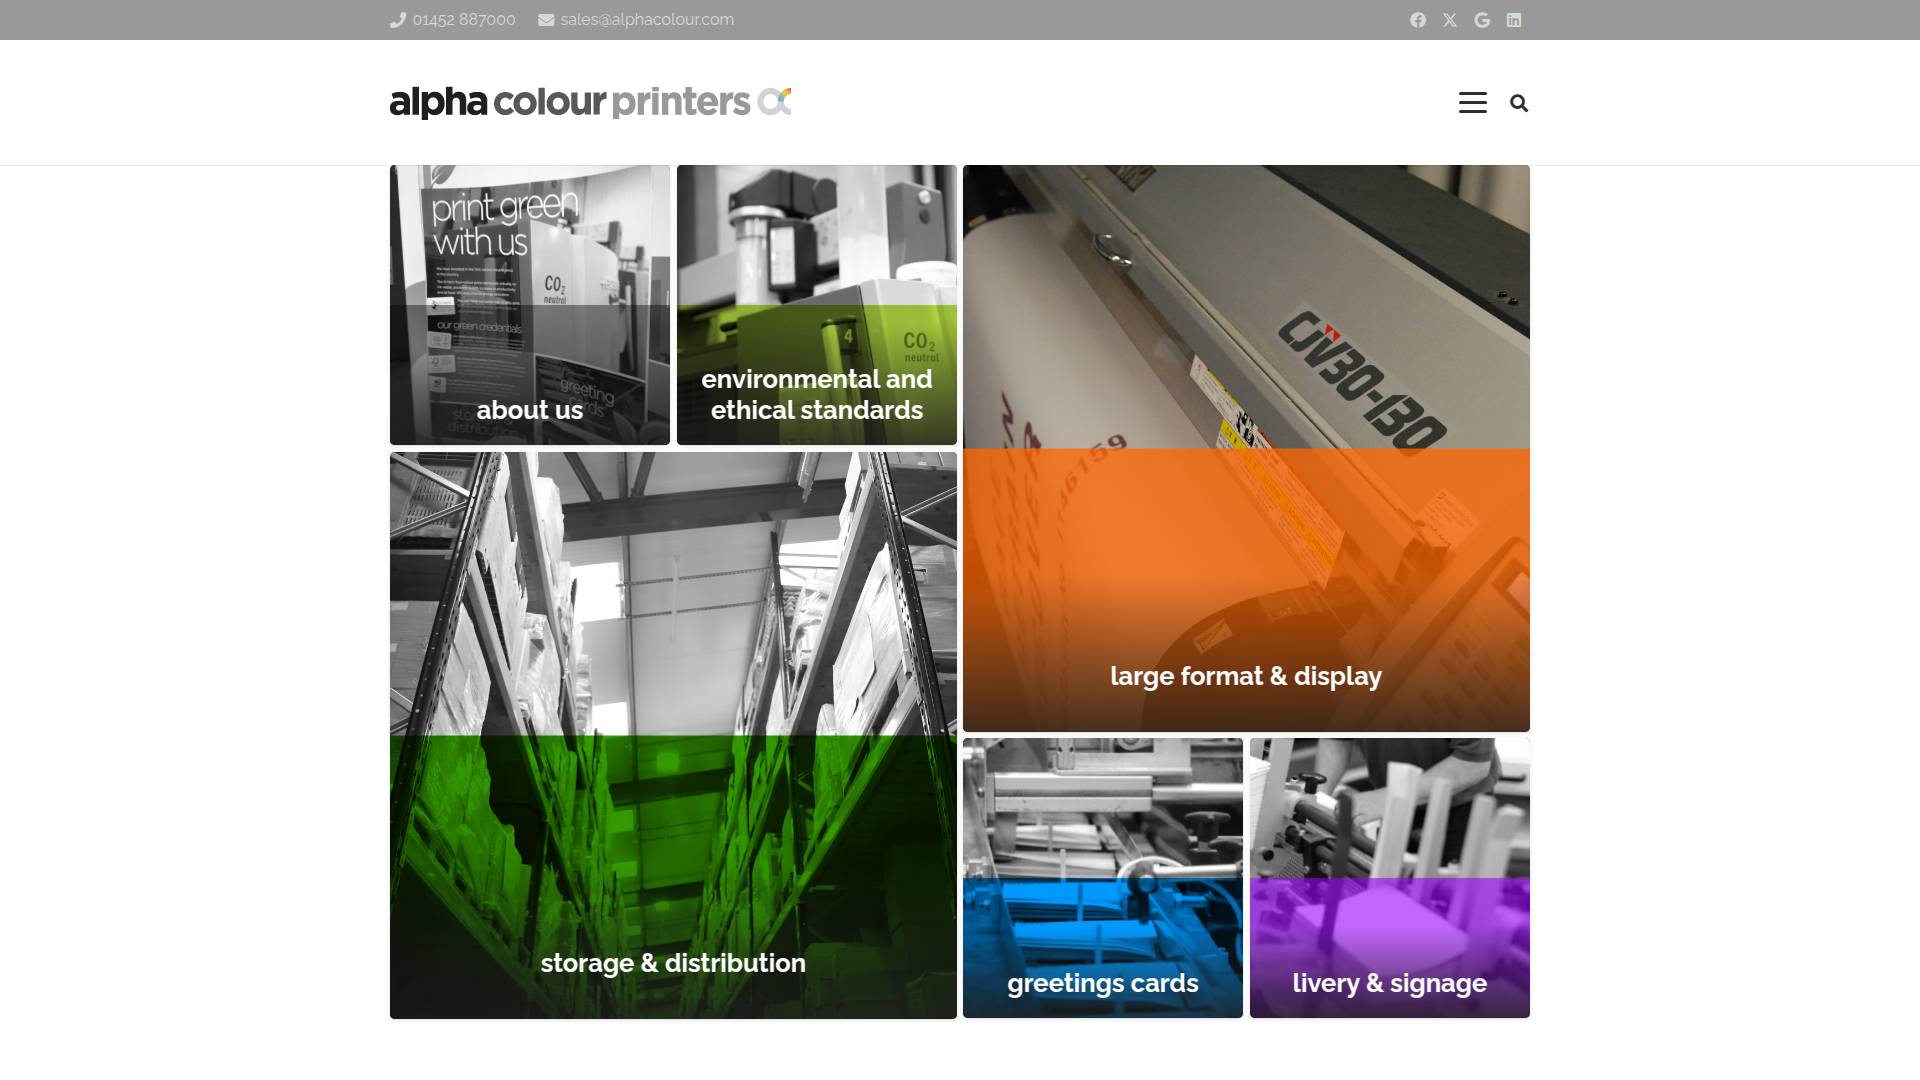The image size is (1920, 1080).
Task: Open environmental and ethical standards tile
Action: click(x=817, y=305)
